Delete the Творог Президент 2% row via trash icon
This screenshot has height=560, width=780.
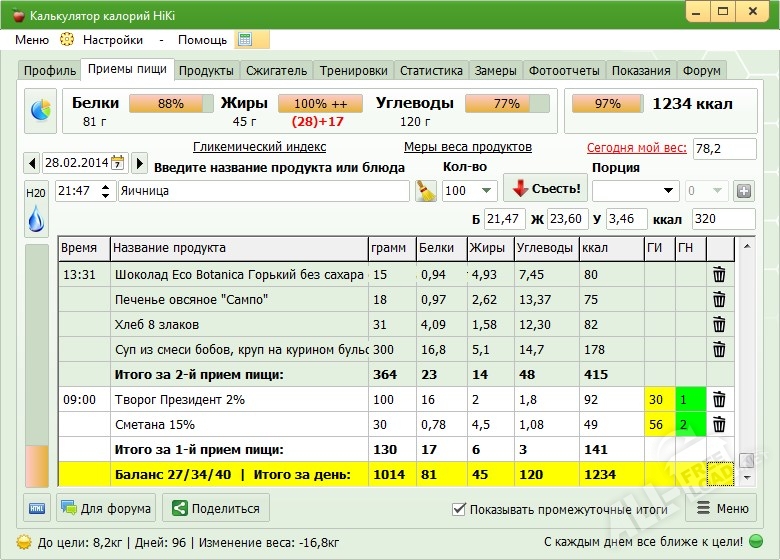pyautogui.click(x=718, y=399)
